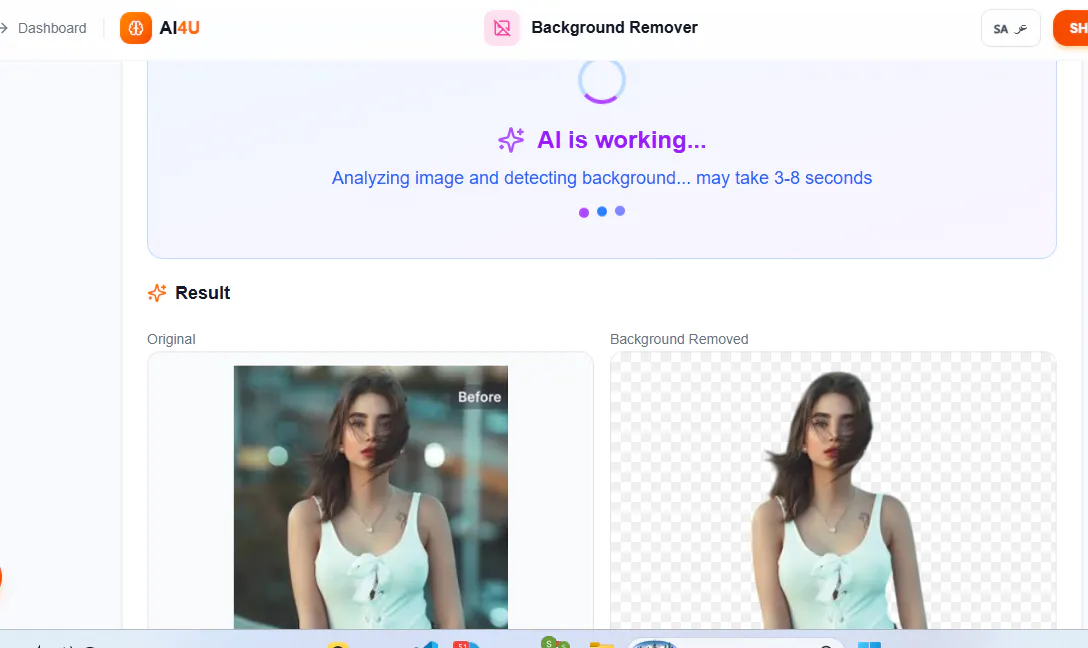The width and height of the screenshot is (1088, 648).
Task: Click the pink Background Remover tool icon
Action: 502,28
